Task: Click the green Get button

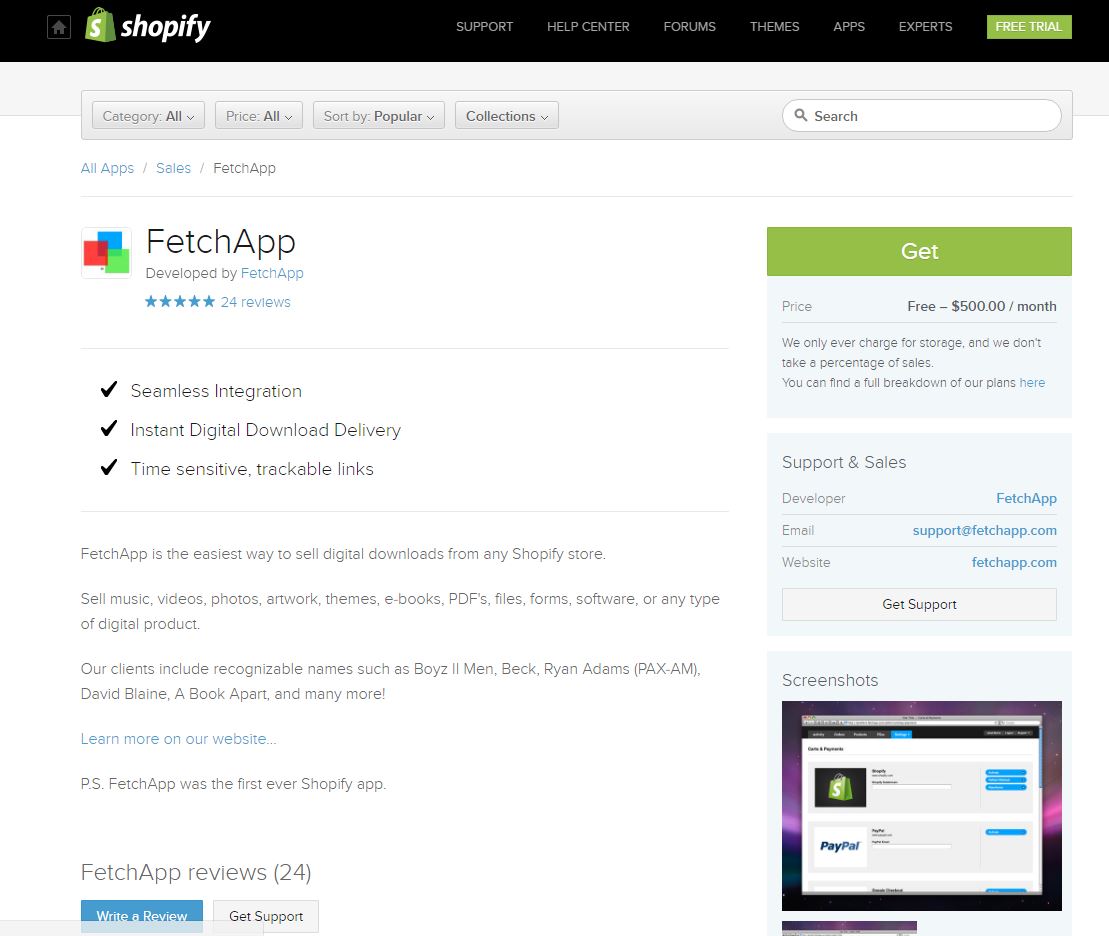Action: coord(919,251)
